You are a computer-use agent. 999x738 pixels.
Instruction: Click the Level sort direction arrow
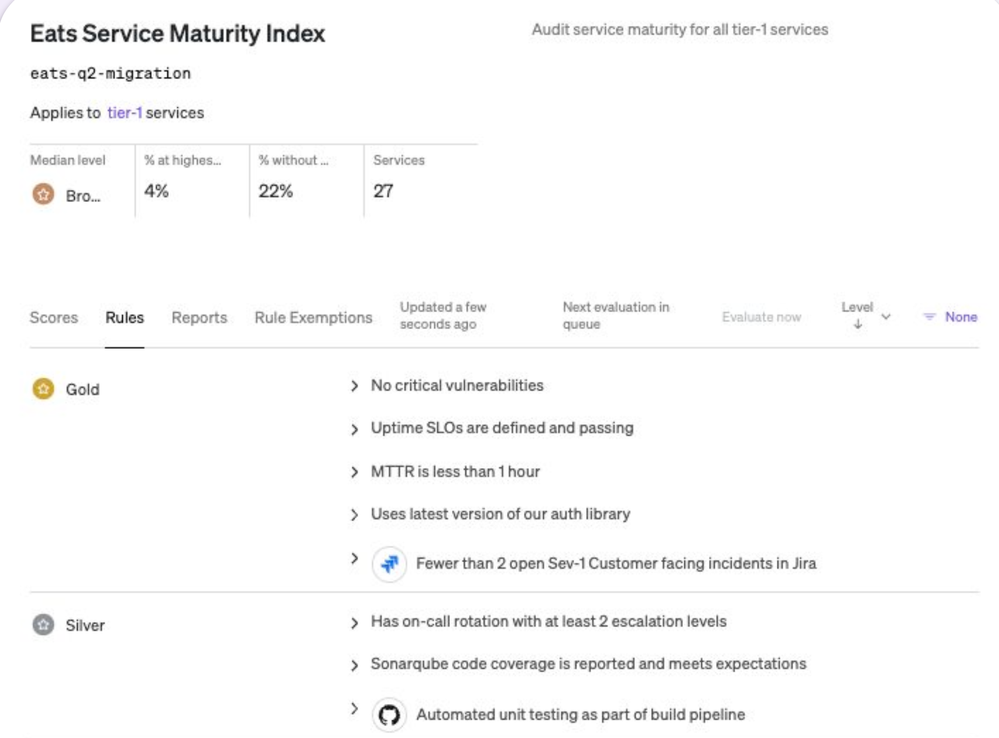(857, 325)
